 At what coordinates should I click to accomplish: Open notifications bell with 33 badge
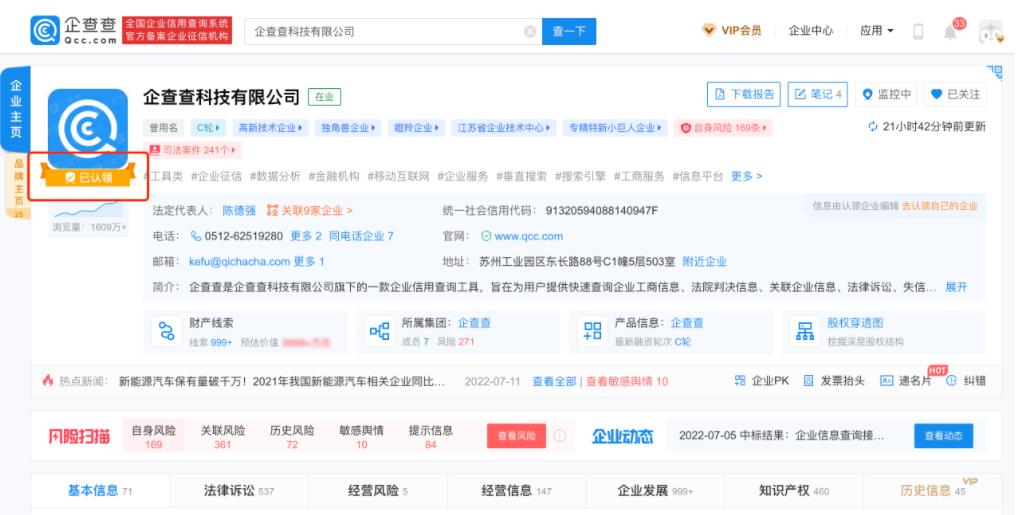pyautogui.click(x=950, y=31)
